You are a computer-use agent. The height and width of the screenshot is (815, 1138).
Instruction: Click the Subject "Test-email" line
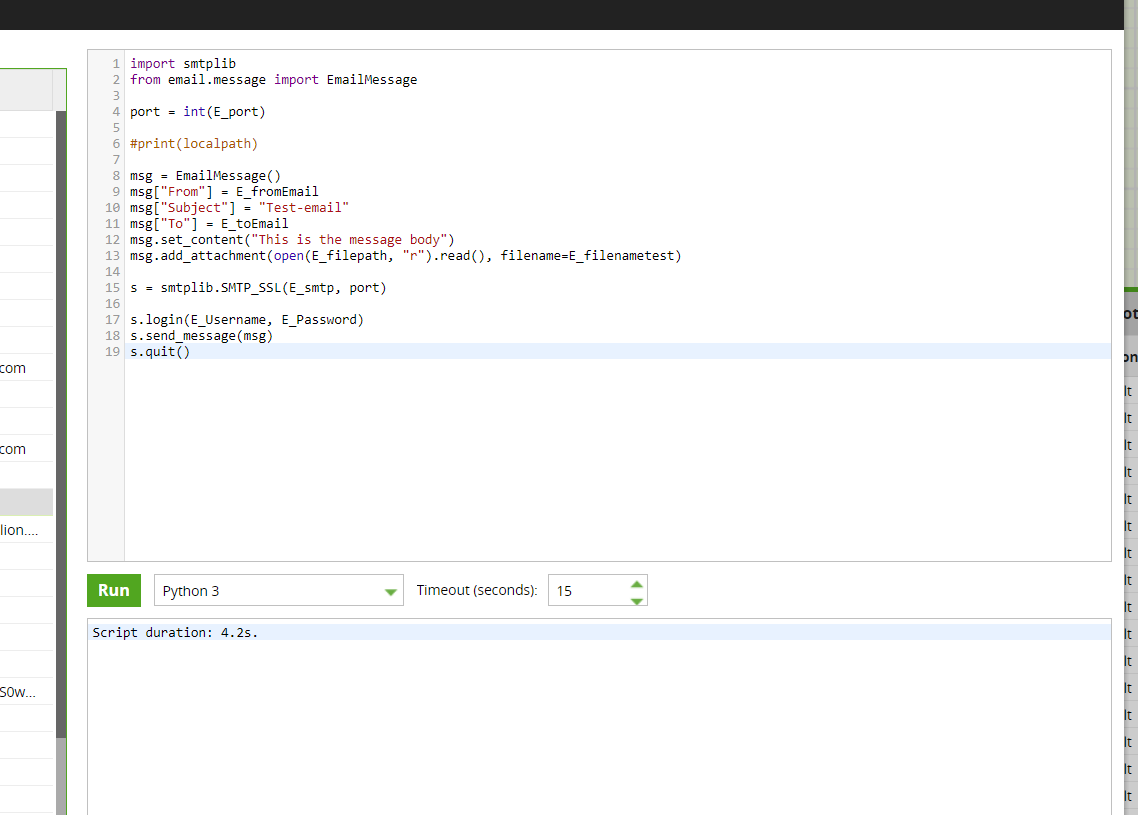coord(240,208)
